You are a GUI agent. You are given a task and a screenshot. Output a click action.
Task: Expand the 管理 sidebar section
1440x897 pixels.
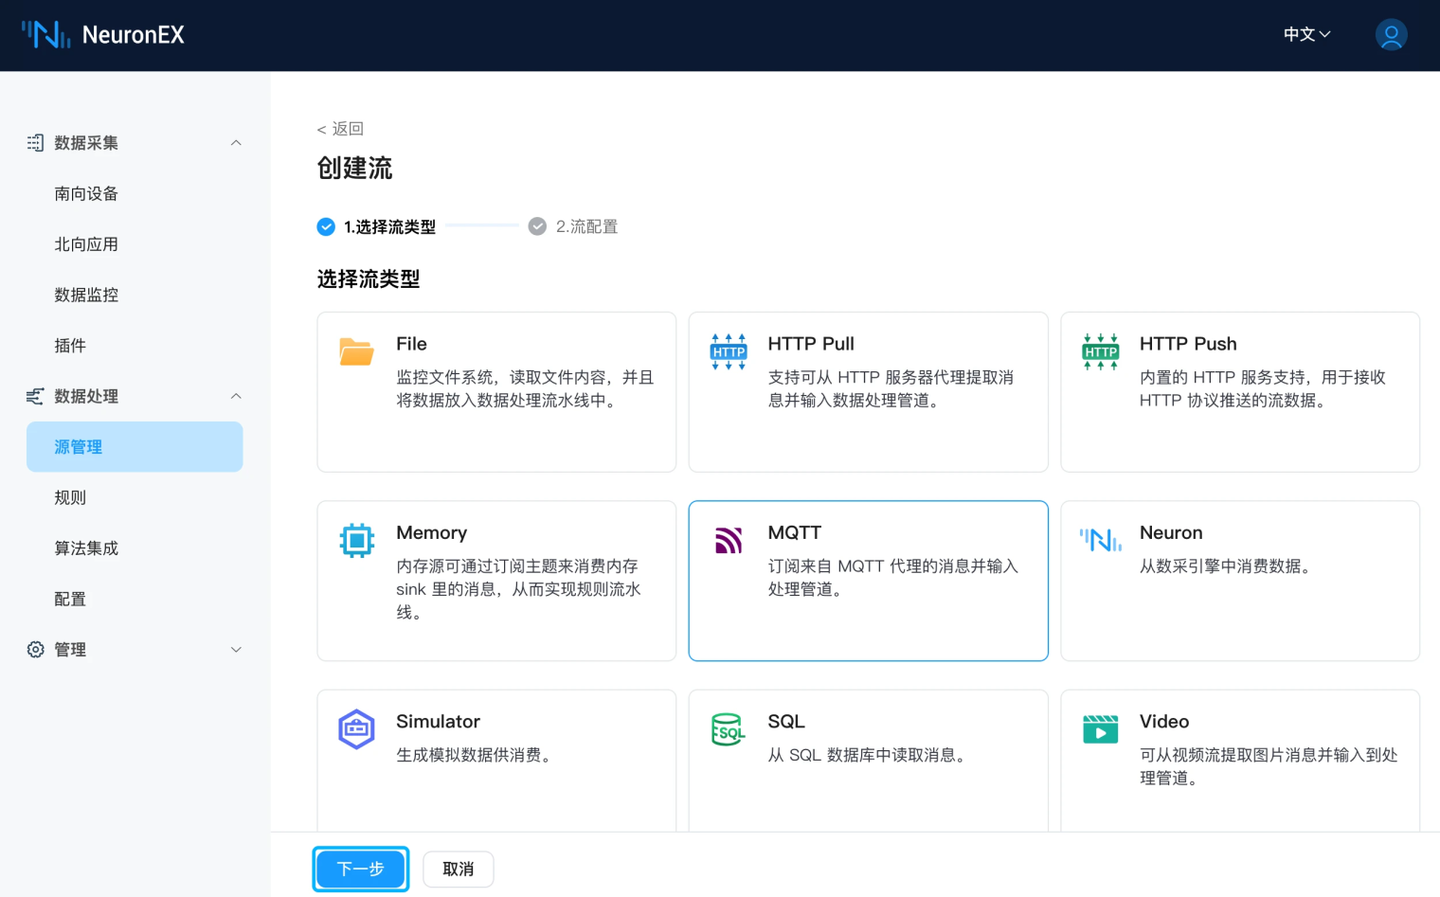[x=236, y=649]
